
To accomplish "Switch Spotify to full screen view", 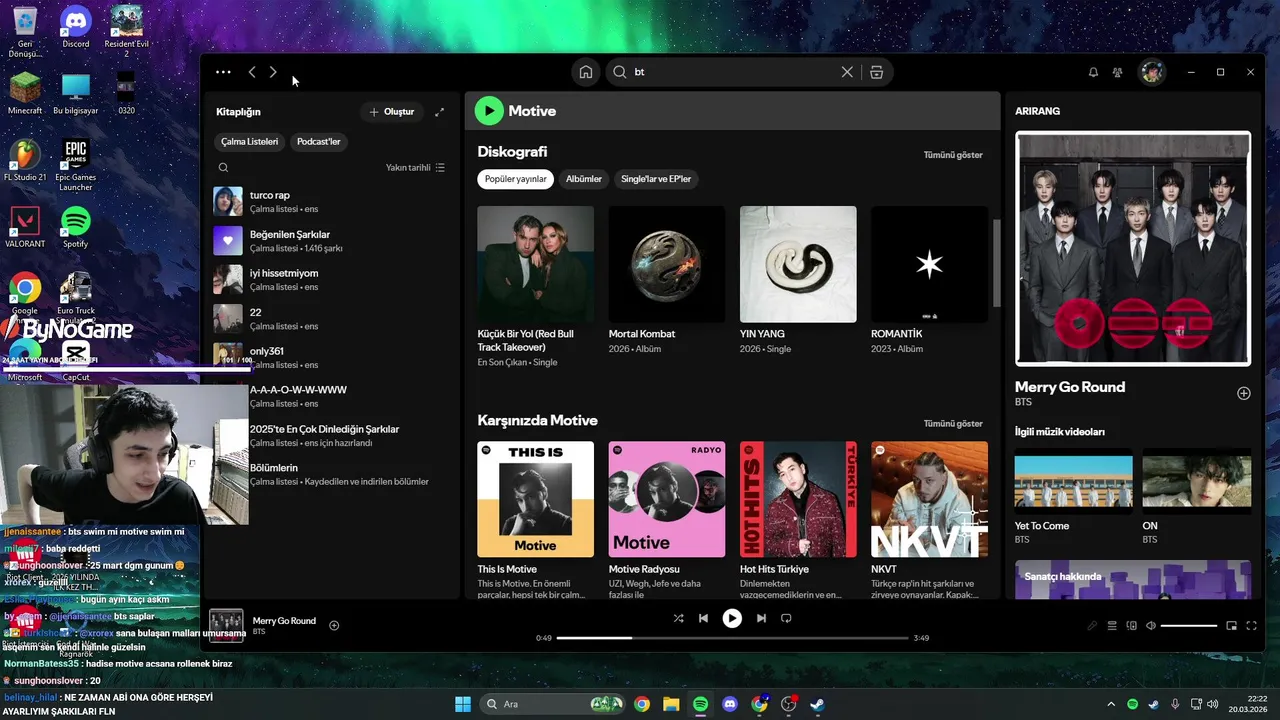I will click(x=1251, y=626).
